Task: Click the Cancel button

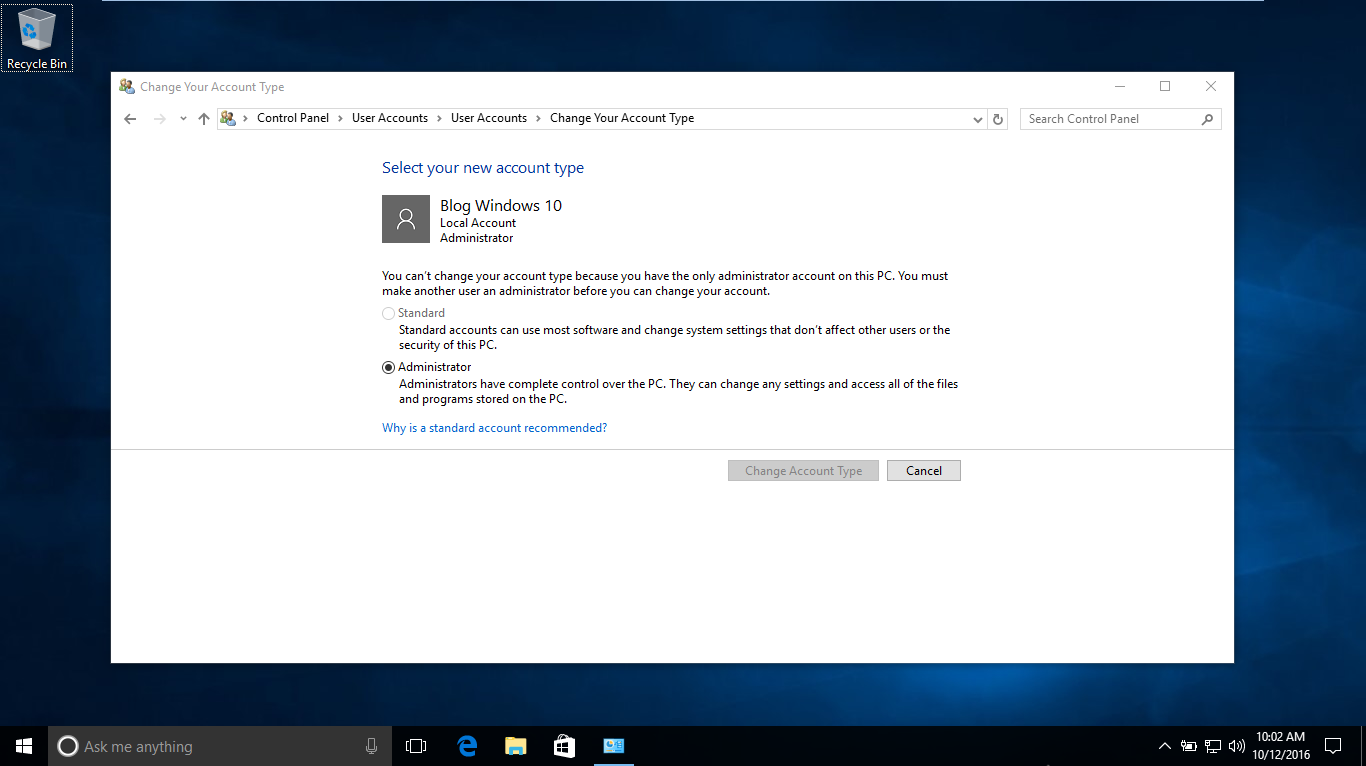Action: 924,471
